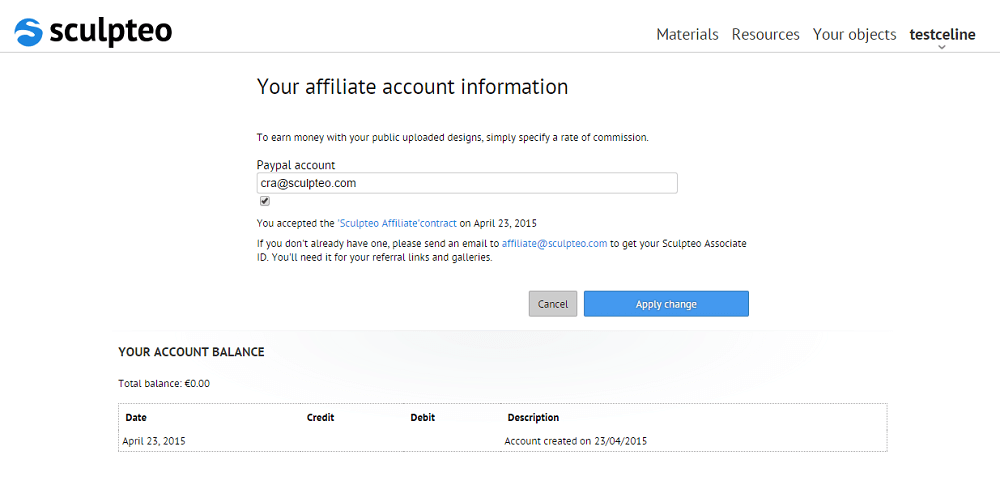
Task: Click the Total balance €0.00 text
Action: click(164, 384)
